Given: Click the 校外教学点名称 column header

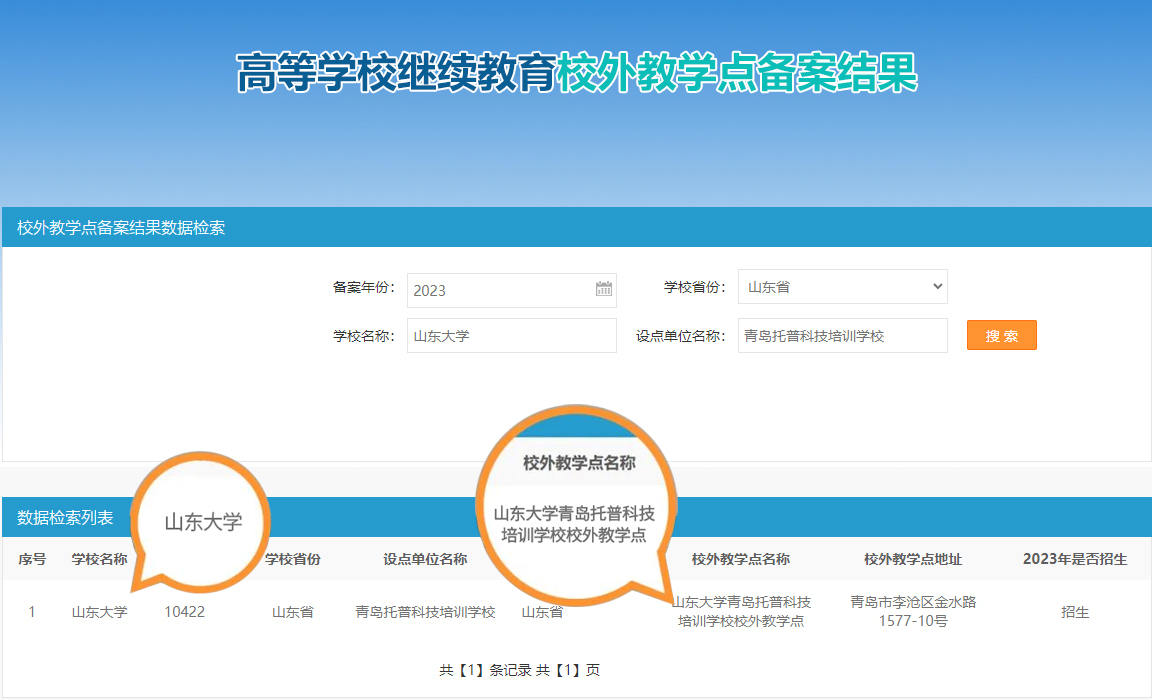Looking at the screenshot, I should click(x=741, y=560).
